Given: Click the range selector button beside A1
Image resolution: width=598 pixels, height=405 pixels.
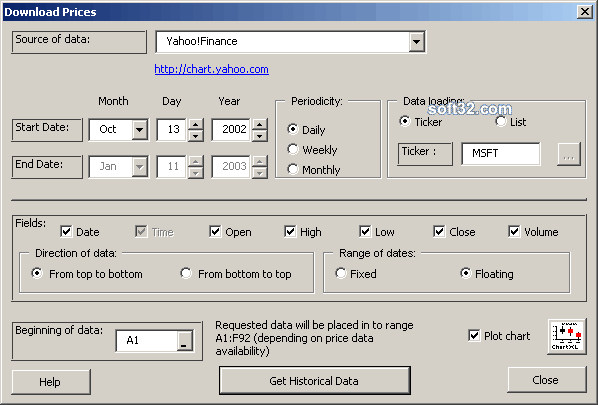Looking at the screenshot, I should pyautogui.click(x=185, y=341).
